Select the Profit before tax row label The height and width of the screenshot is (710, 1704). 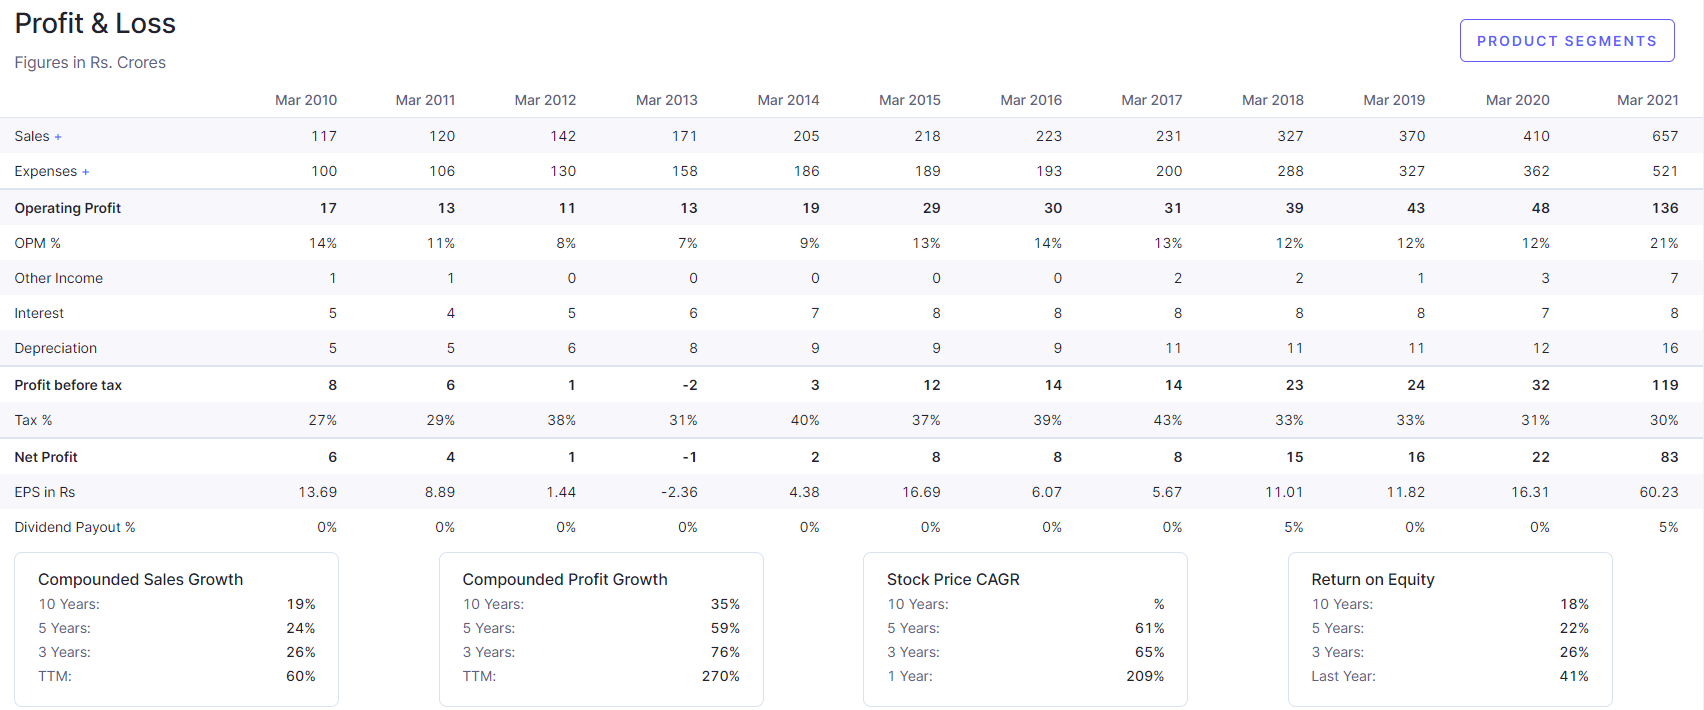(68, 385)
